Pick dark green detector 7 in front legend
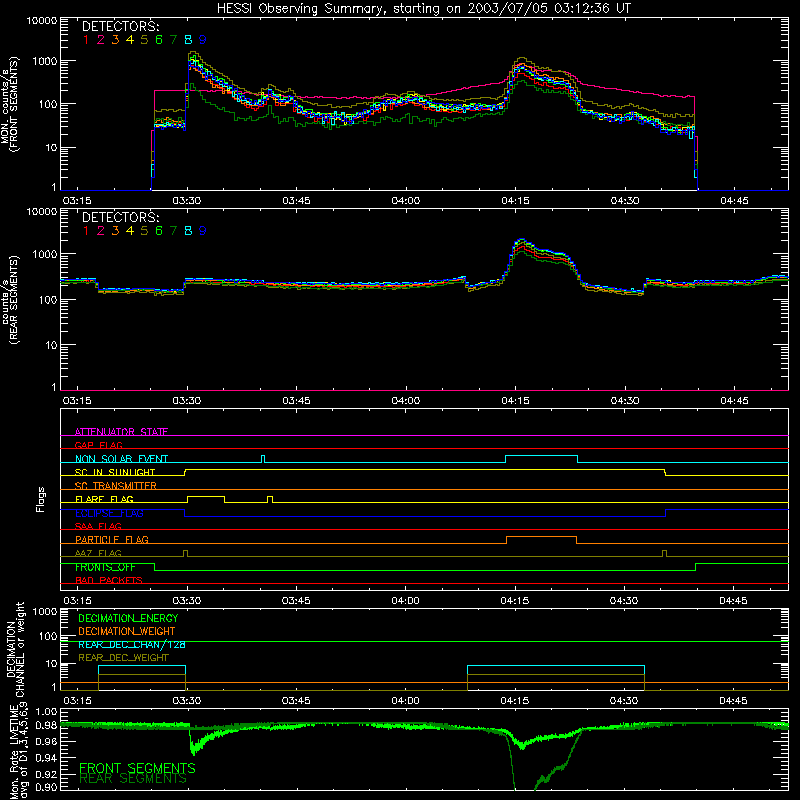 click(x=173, y=40)
